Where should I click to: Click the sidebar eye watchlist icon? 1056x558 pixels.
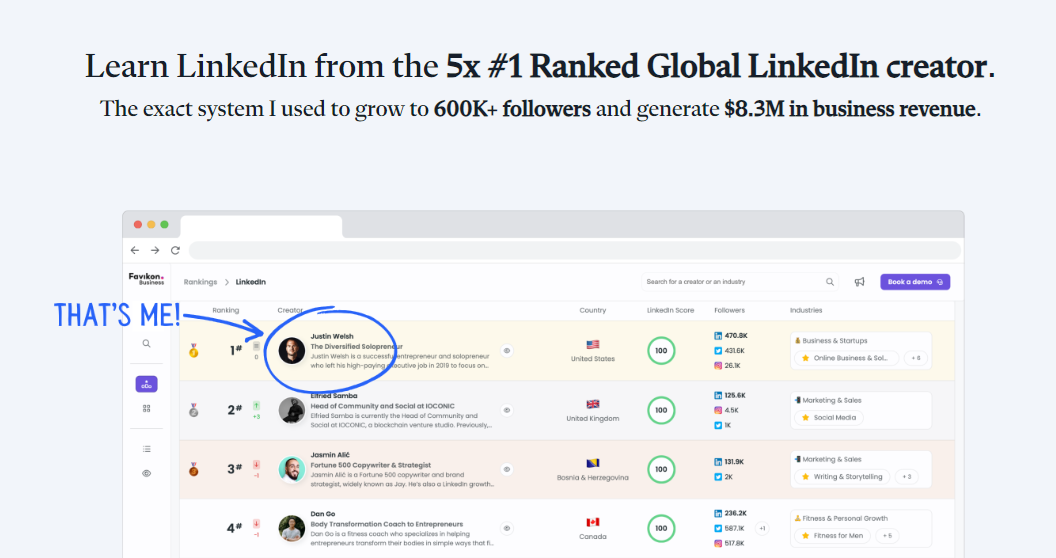tap(146, 473)
